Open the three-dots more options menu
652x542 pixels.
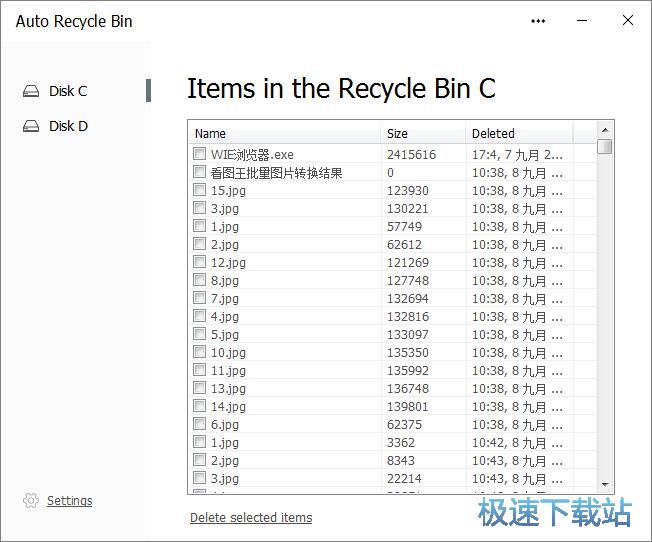(538, 21)
